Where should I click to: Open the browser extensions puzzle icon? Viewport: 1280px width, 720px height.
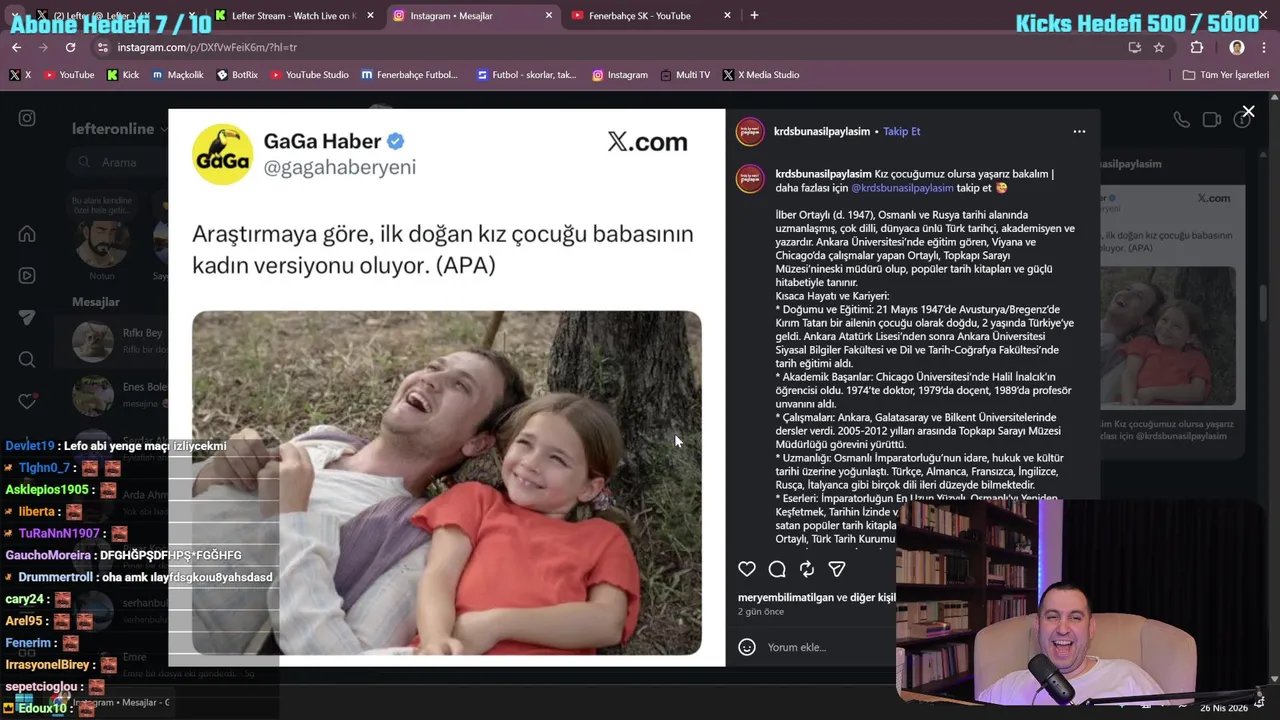click(x=1196, y=47)
